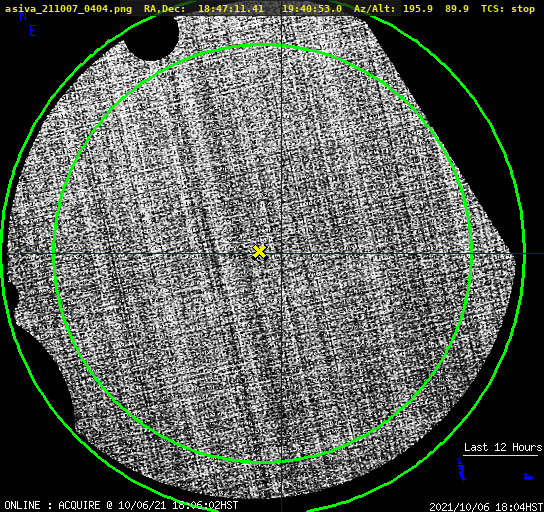
Task: Click the Last 12 Hours label
Action: coord(503,447)
